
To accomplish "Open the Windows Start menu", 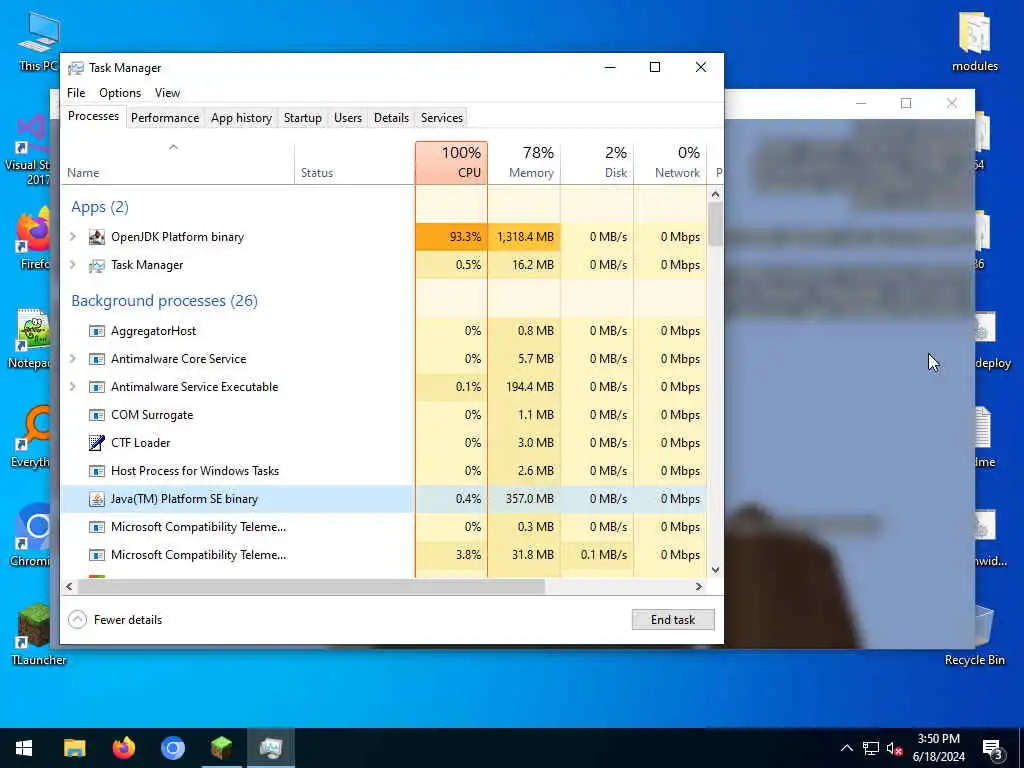I will click(24, 748).
